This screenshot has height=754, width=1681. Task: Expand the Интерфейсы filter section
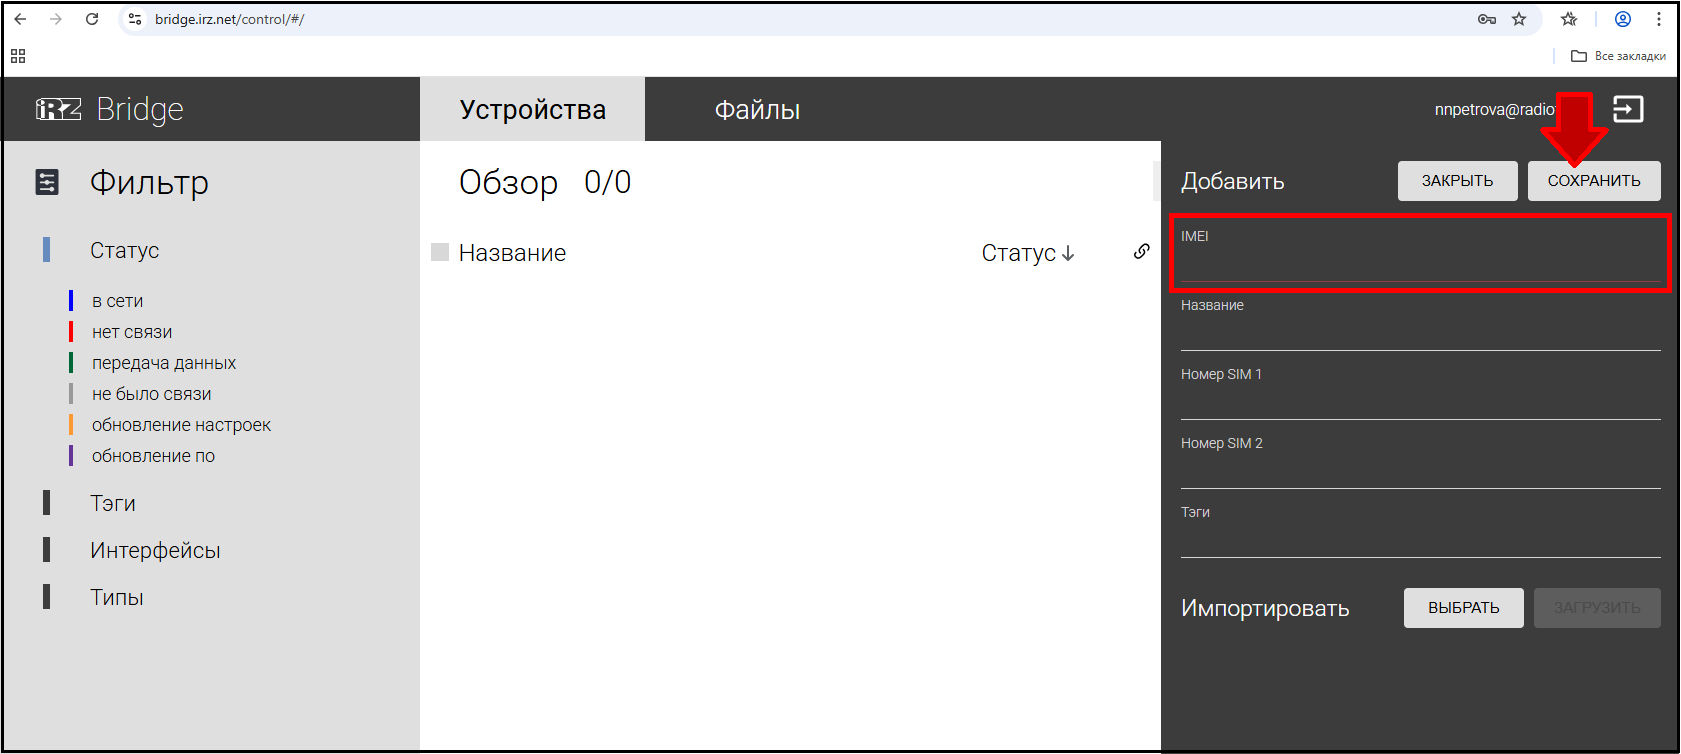(155, 550)
